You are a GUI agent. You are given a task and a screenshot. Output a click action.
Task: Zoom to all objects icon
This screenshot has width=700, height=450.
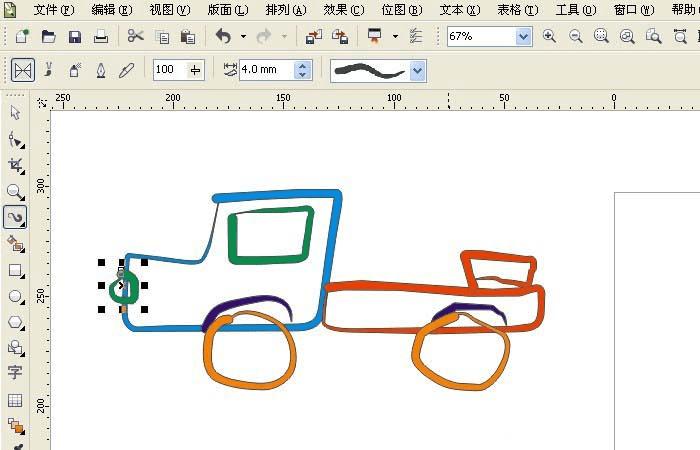[627, 36]
